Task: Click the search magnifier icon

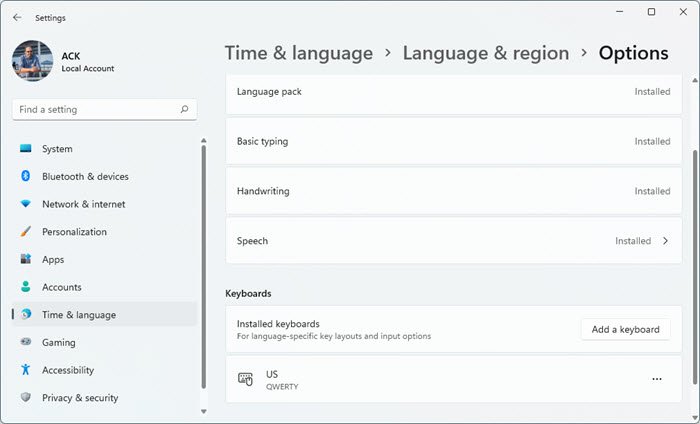Action: (x=184, y=109)
